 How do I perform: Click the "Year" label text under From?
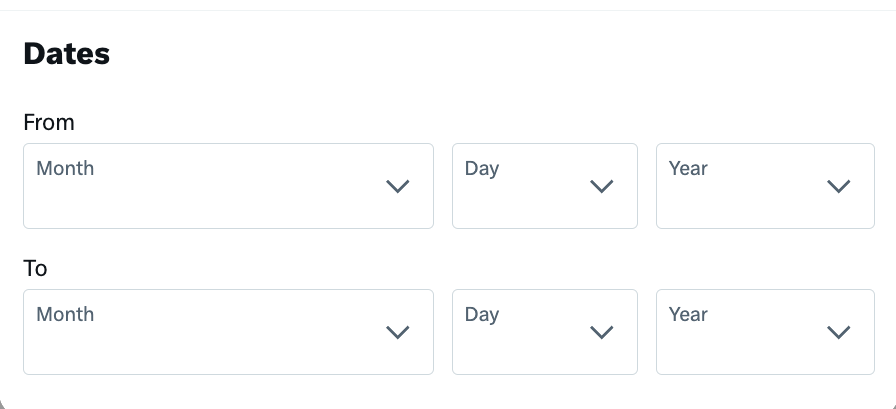688,168
